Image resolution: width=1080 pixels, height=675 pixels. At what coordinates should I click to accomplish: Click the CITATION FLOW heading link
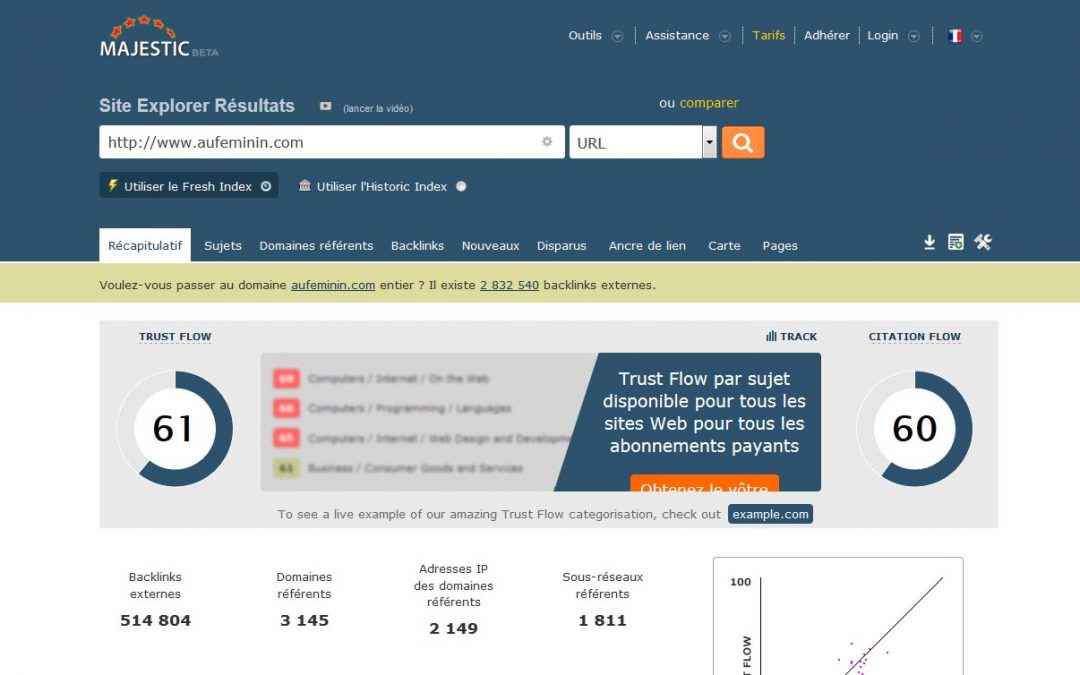click(x=914, y=337)
